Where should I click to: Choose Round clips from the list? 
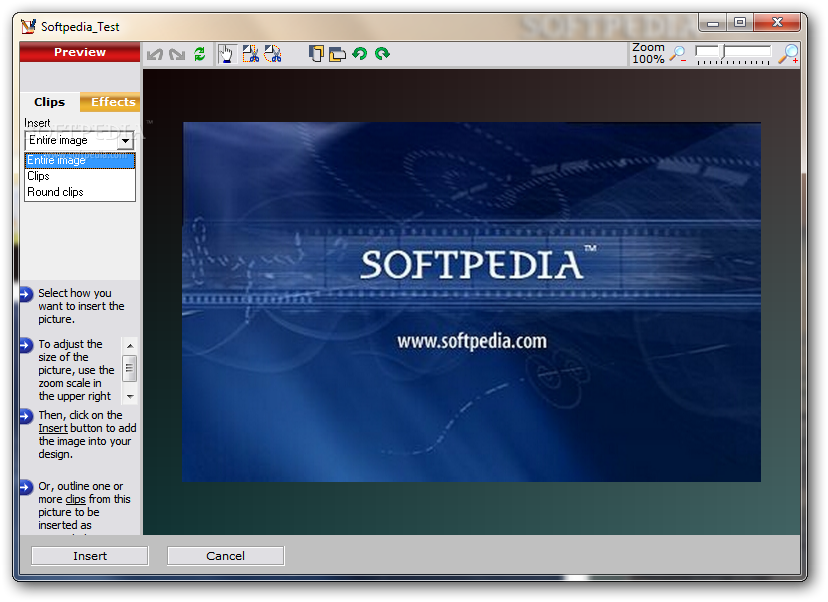[80, 192]
